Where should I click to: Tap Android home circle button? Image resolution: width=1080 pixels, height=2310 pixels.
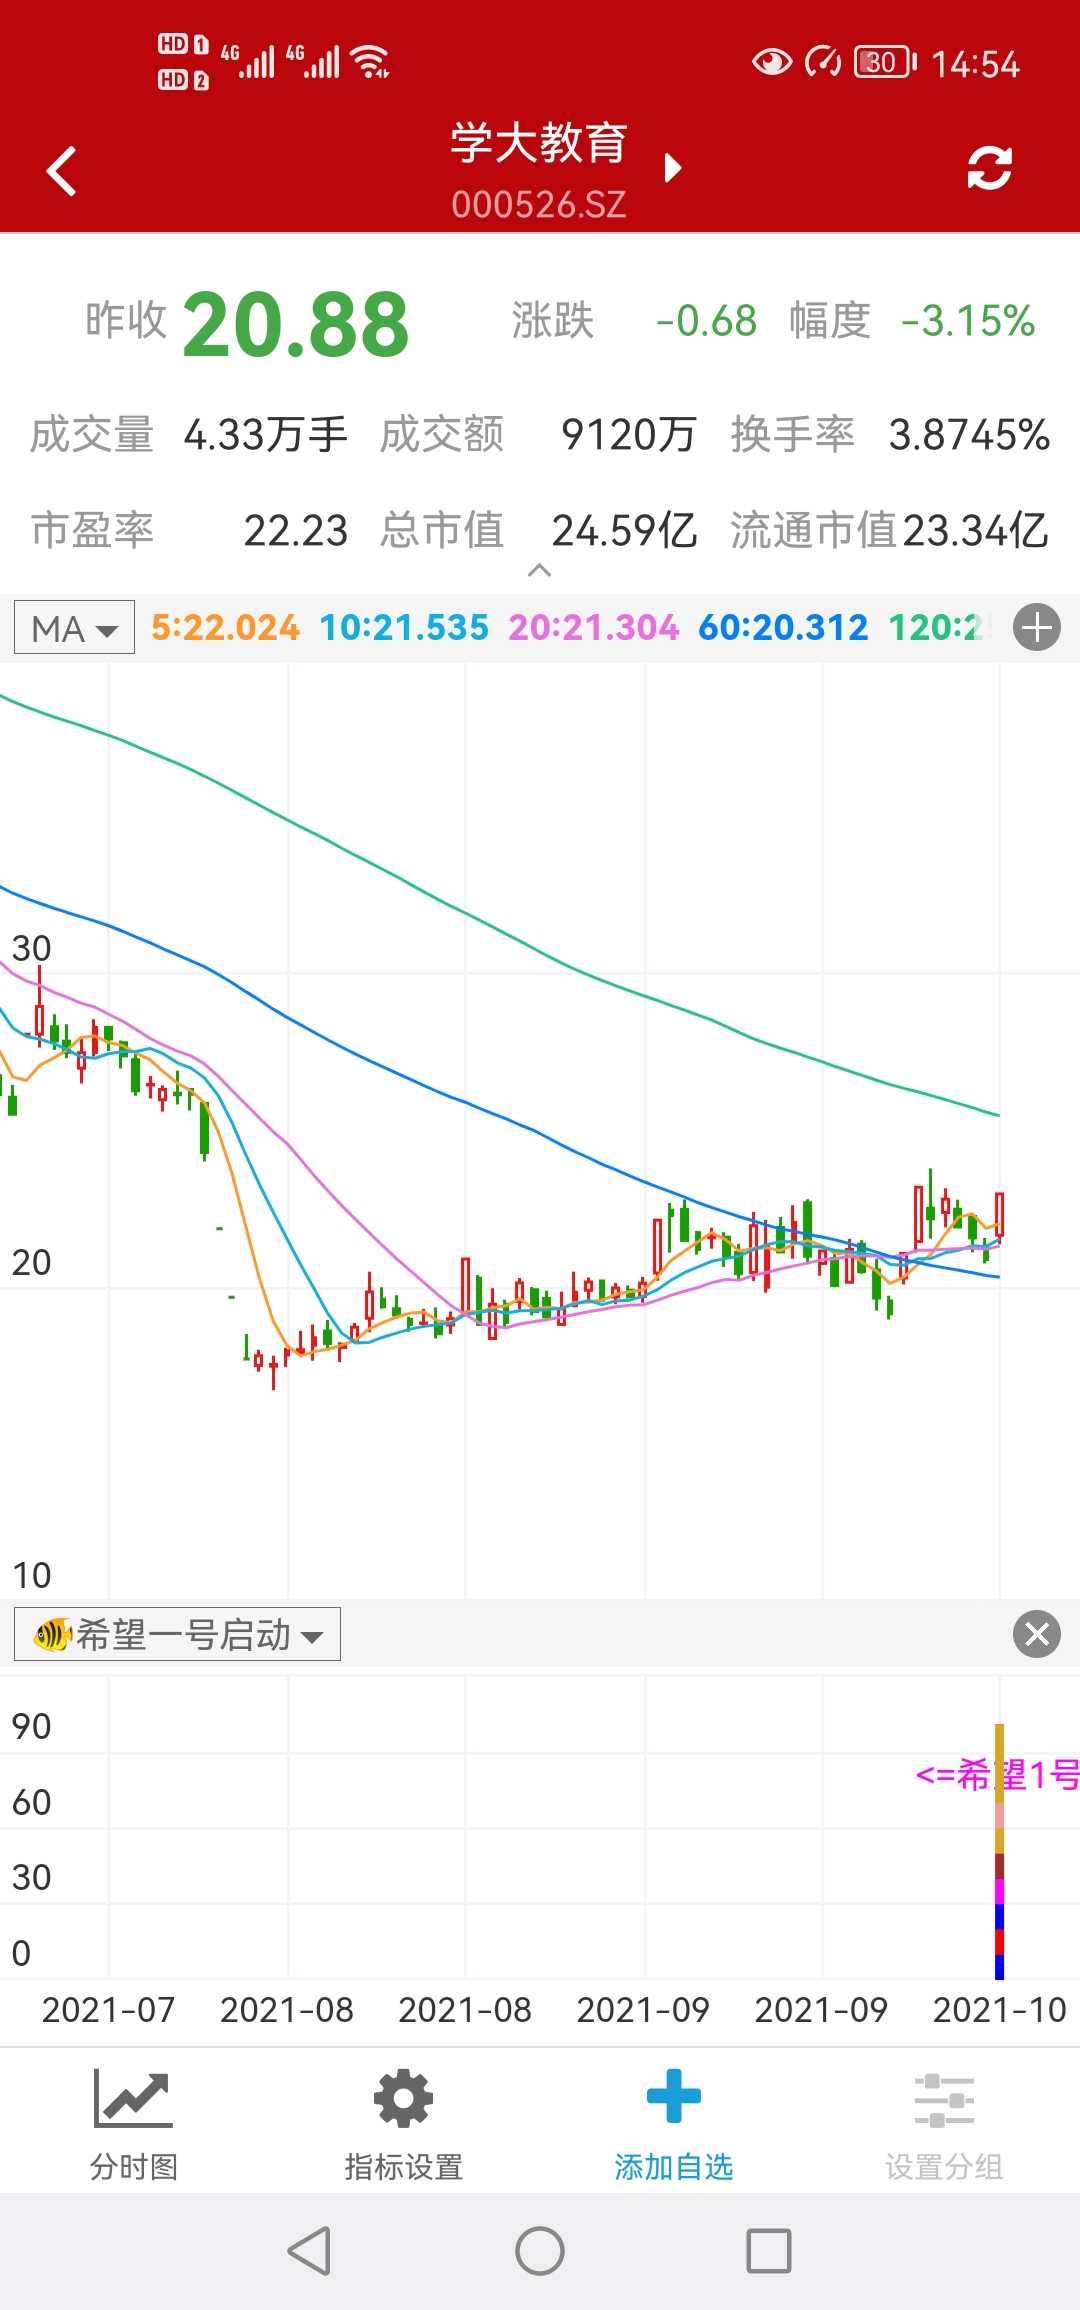(x=540, y=2251)
